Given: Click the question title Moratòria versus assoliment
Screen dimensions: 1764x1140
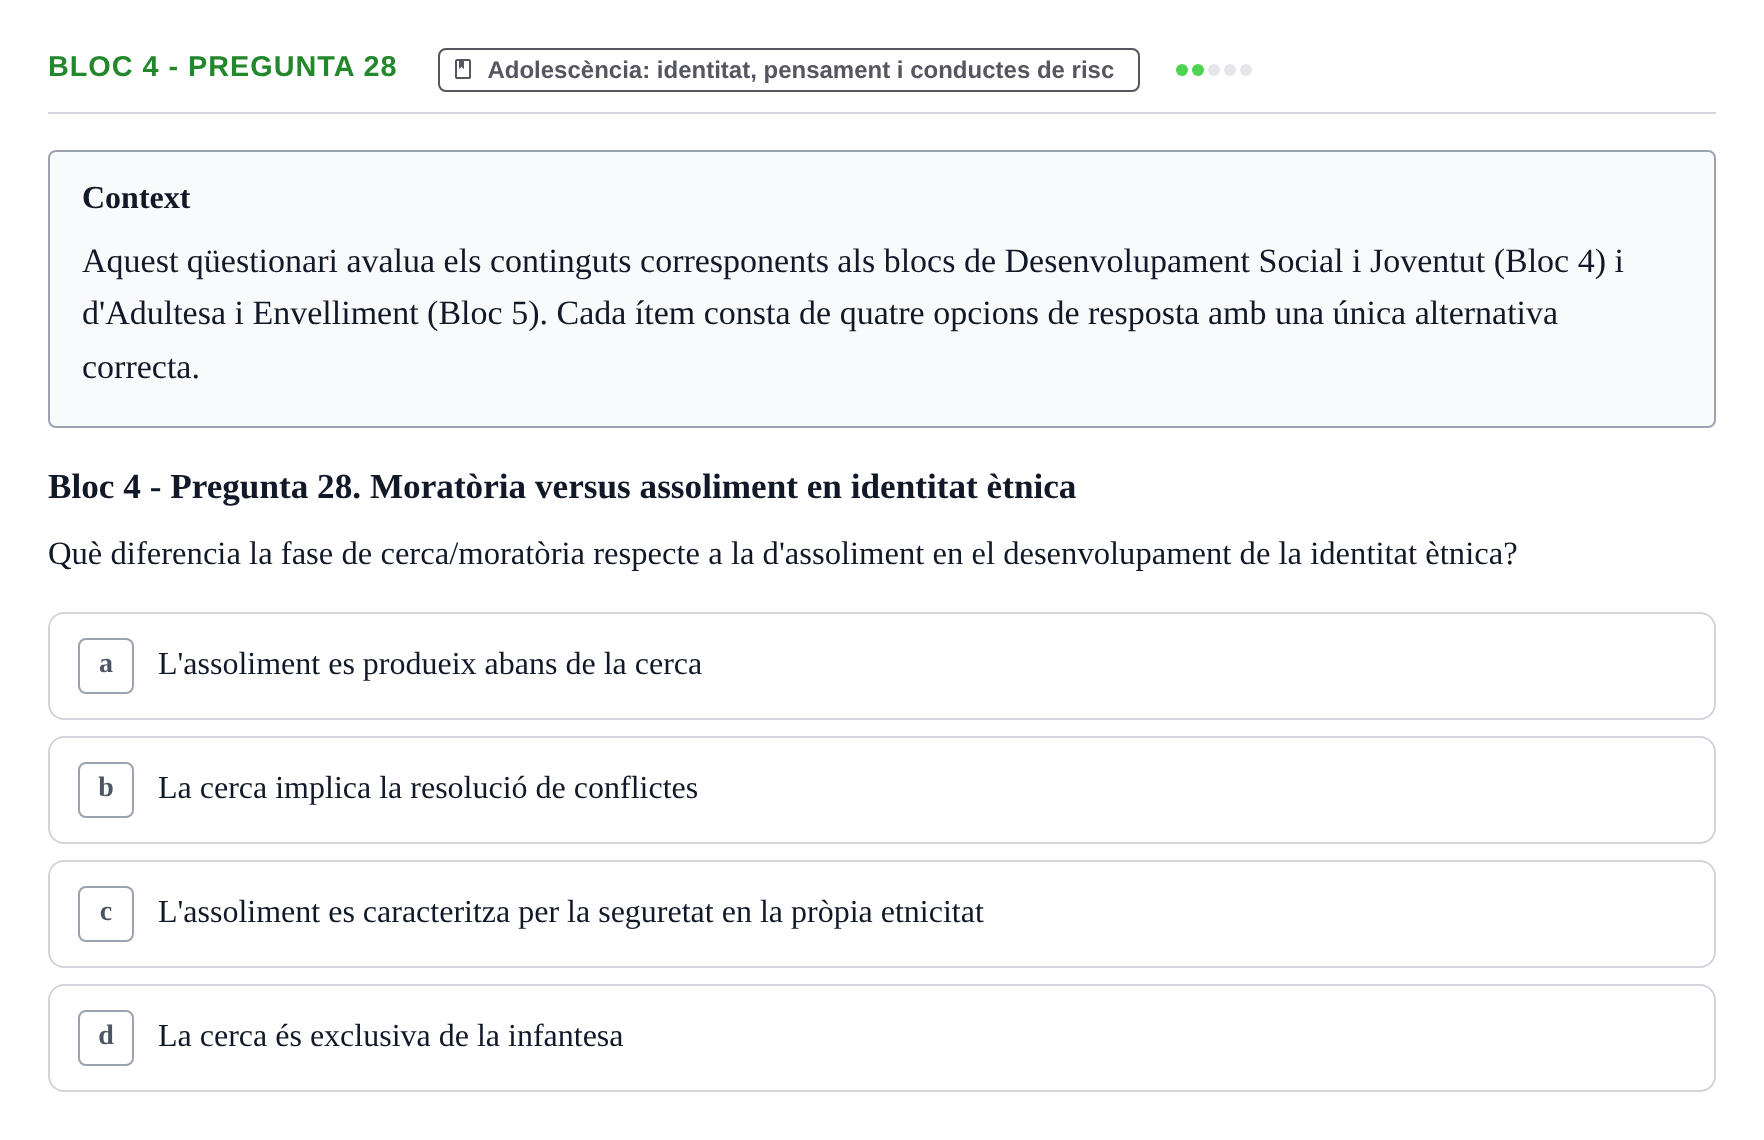Looking at the screenshot, I should (x=562, y=487).
